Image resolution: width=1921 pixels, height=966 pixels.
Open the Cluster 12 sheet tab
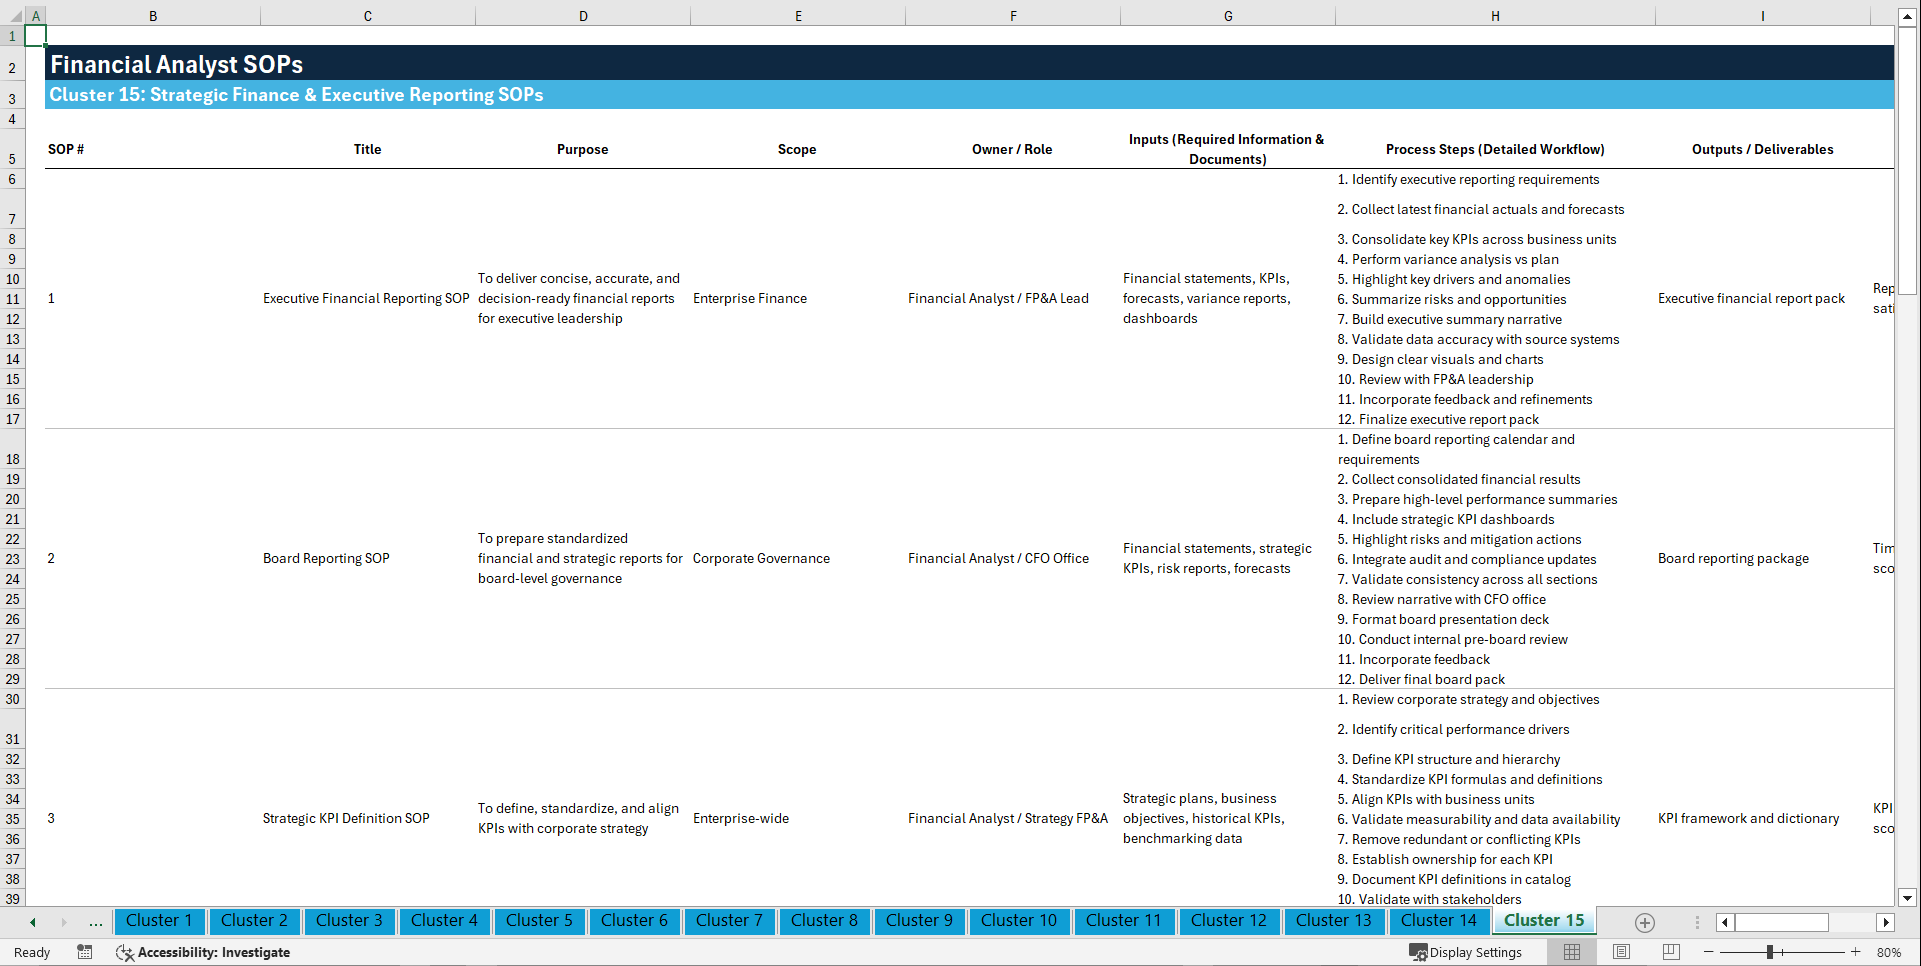click(1229, 921)
